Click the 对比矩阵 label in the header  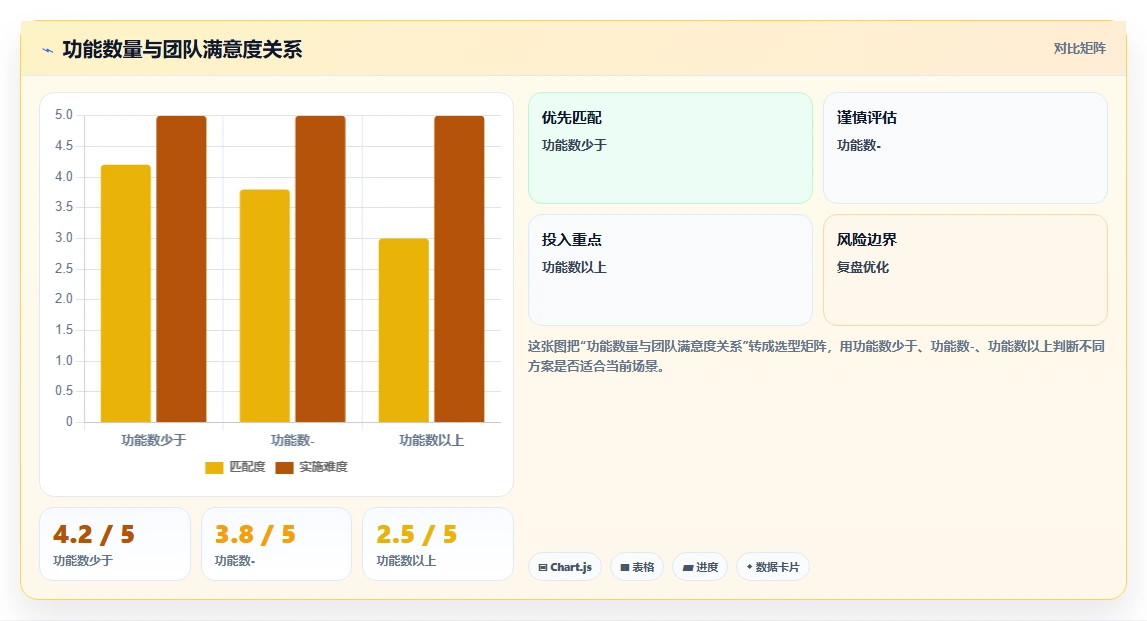point(1079,48)
